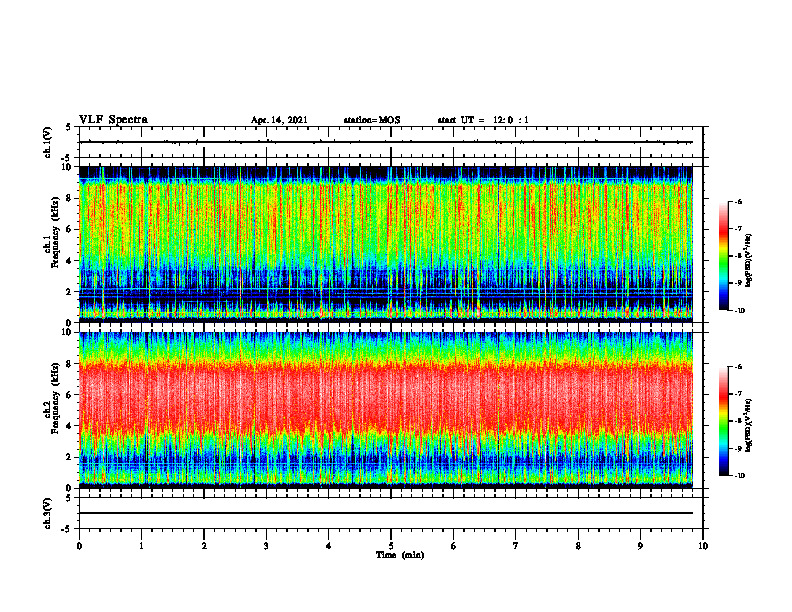The image size is (792, 612).
Task: Click the 'Time (min)' axis label
Action: tap(400, 555)
